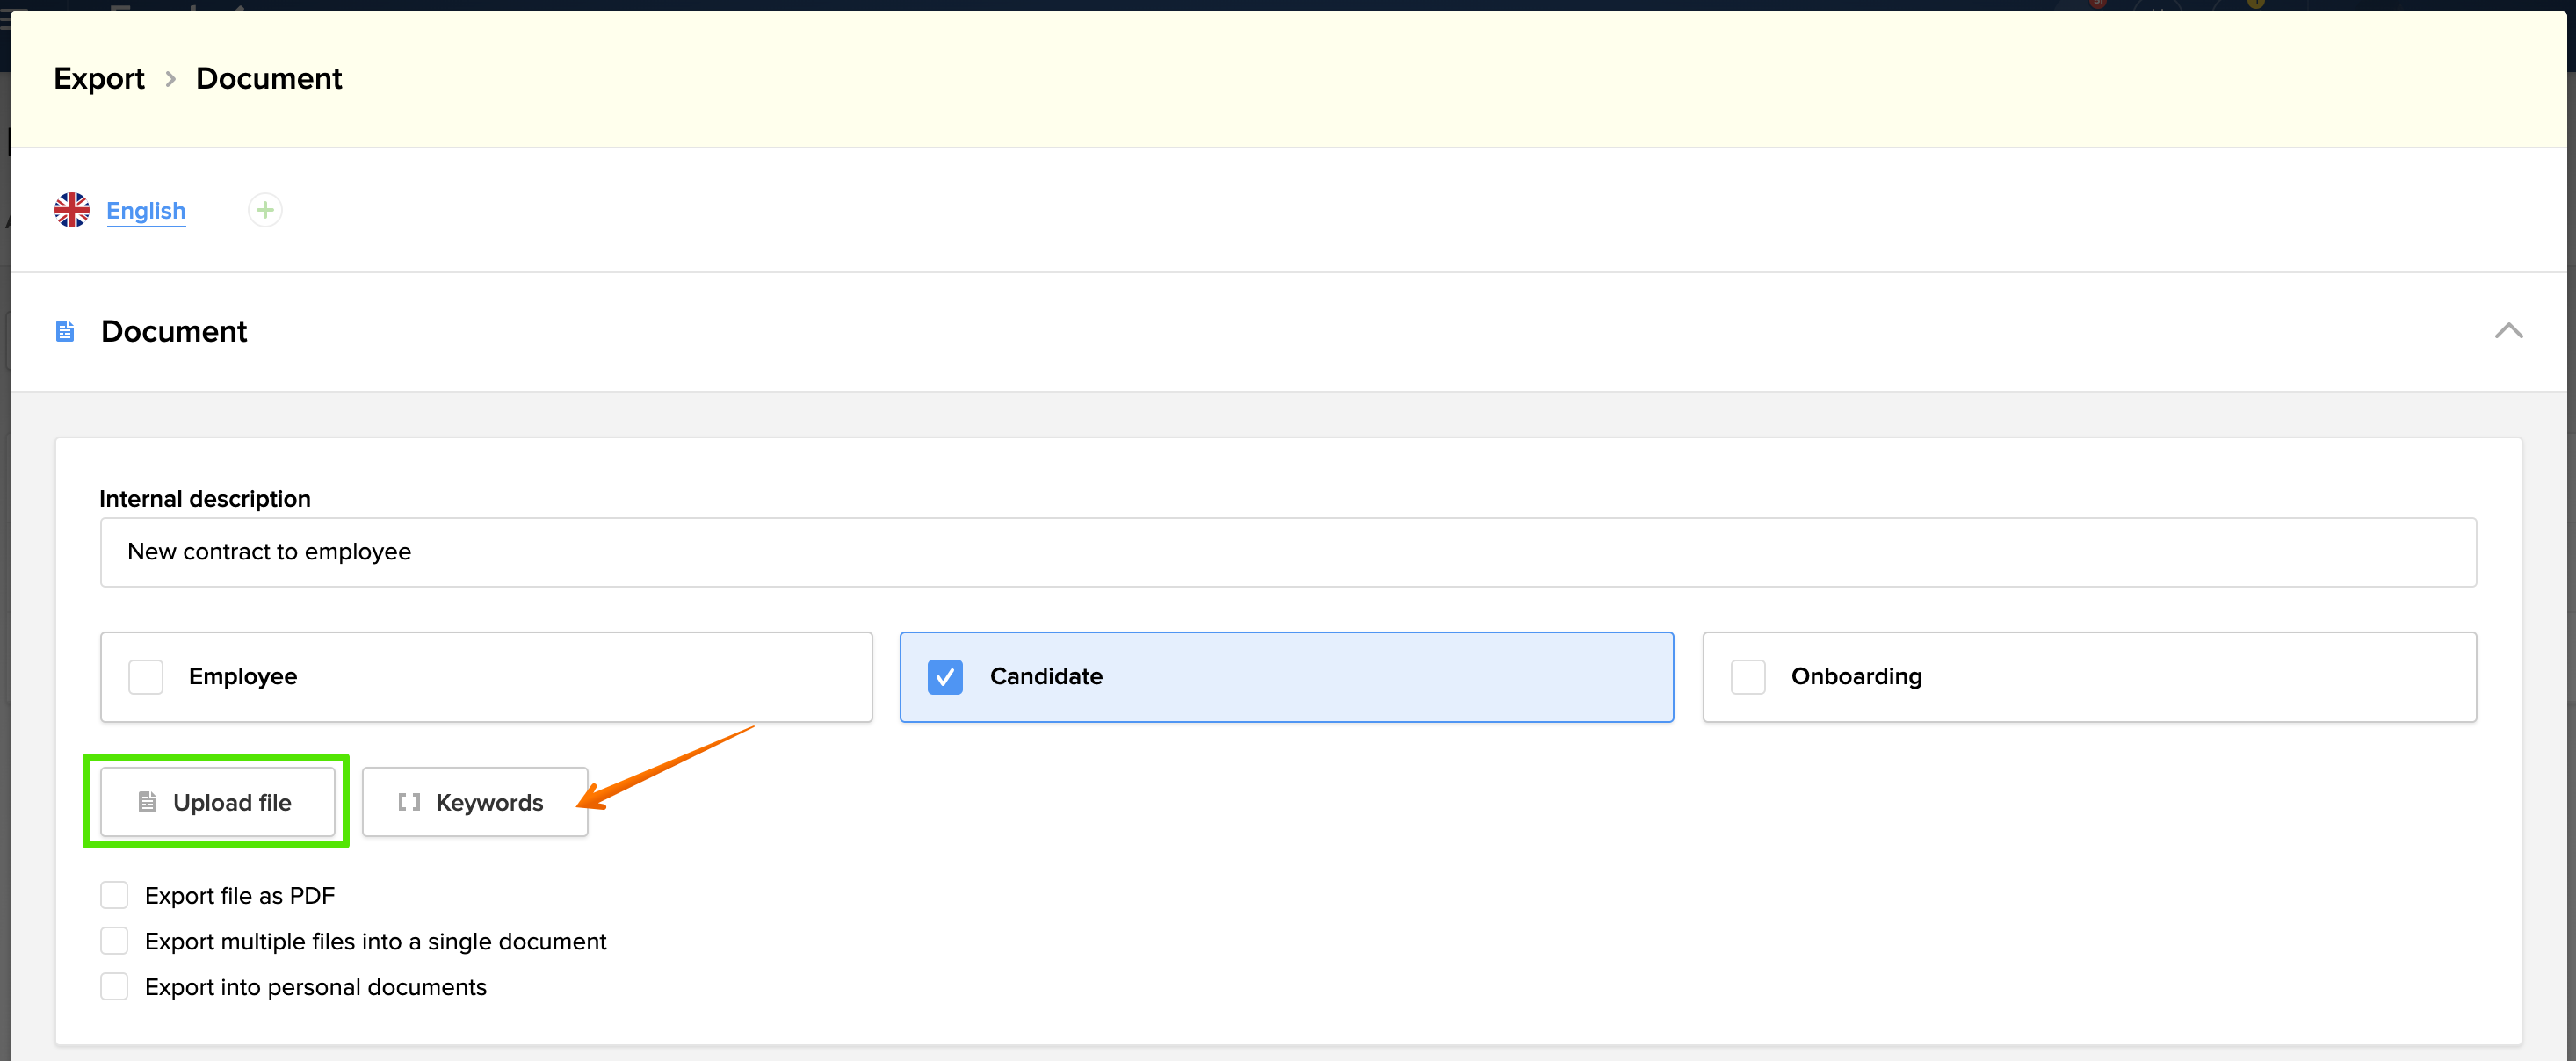Click the Document section heading text
This screenshot has height=1061, width=2576.
[x=174, y=331]
